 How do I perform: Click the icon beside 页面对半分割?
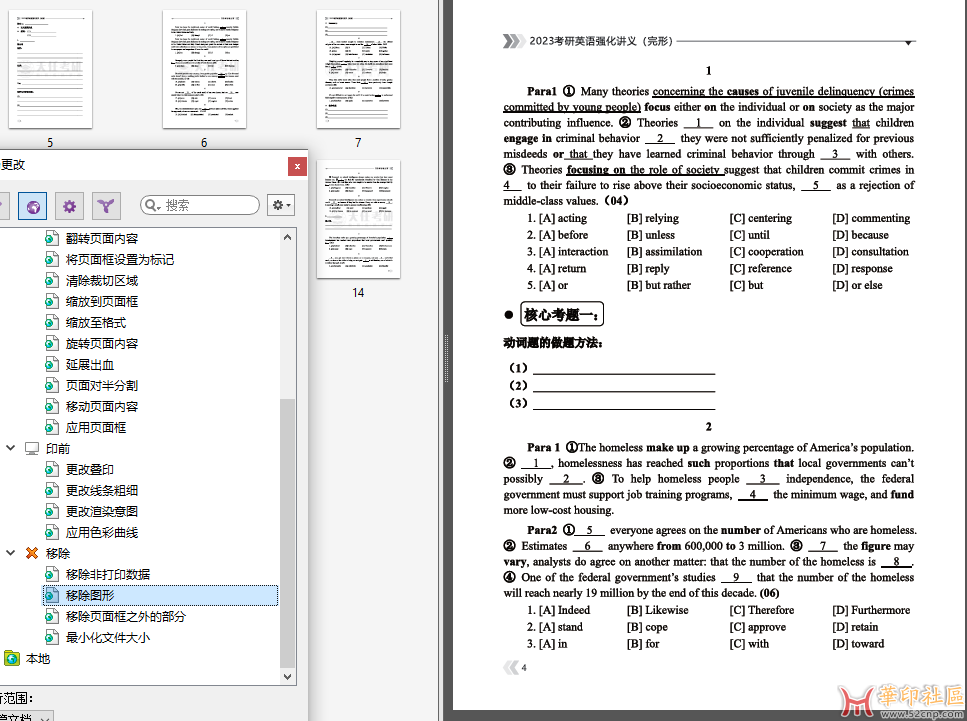click(x=52, y=385)
